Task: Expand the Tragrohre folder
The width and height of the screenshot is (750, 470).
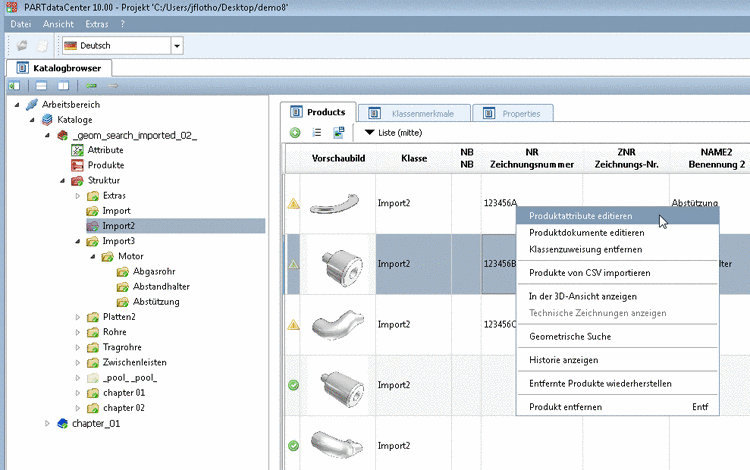Action: pyautogui.click(x=77, y=348)
